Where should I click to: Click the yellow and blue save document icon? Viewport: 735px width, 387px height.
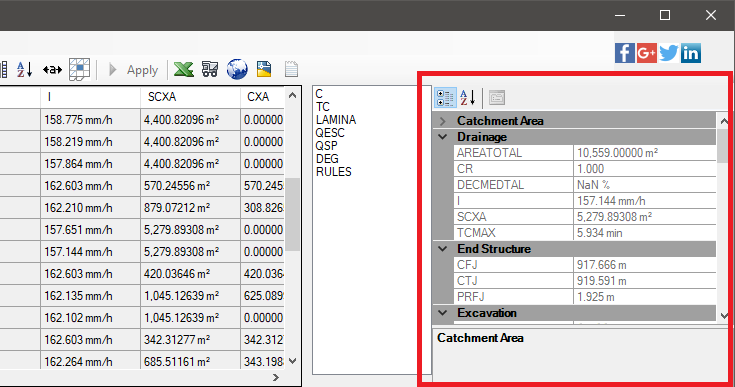(x=264, y=69)
